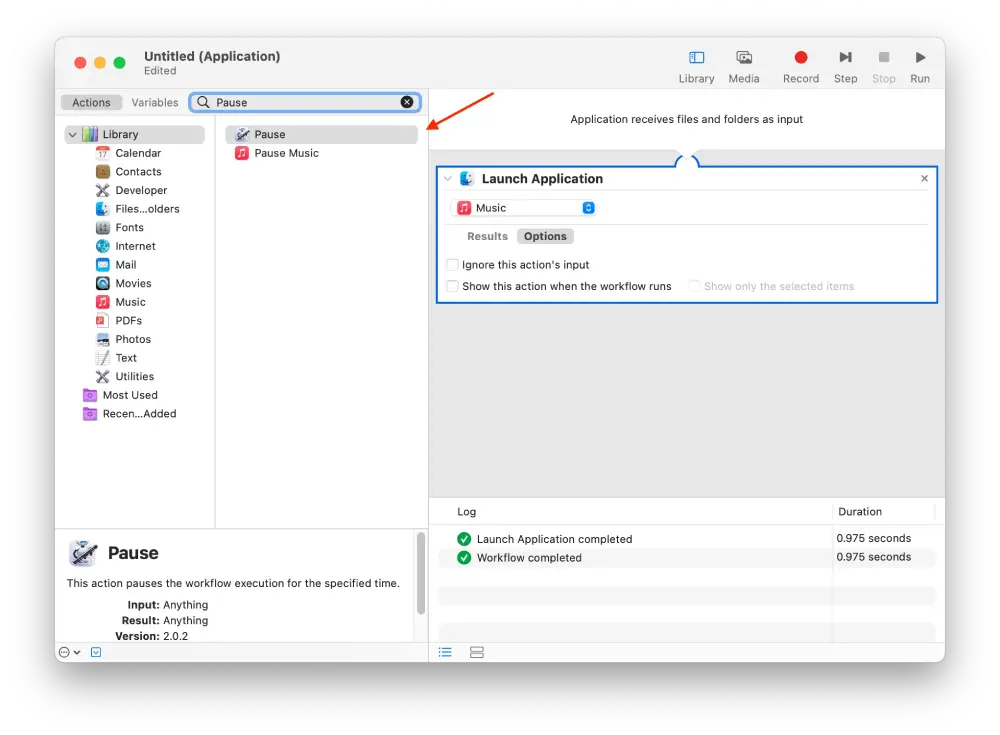Open the Media browser icon
Viewport: 1000px width, 735px height.
coord(744,58)
